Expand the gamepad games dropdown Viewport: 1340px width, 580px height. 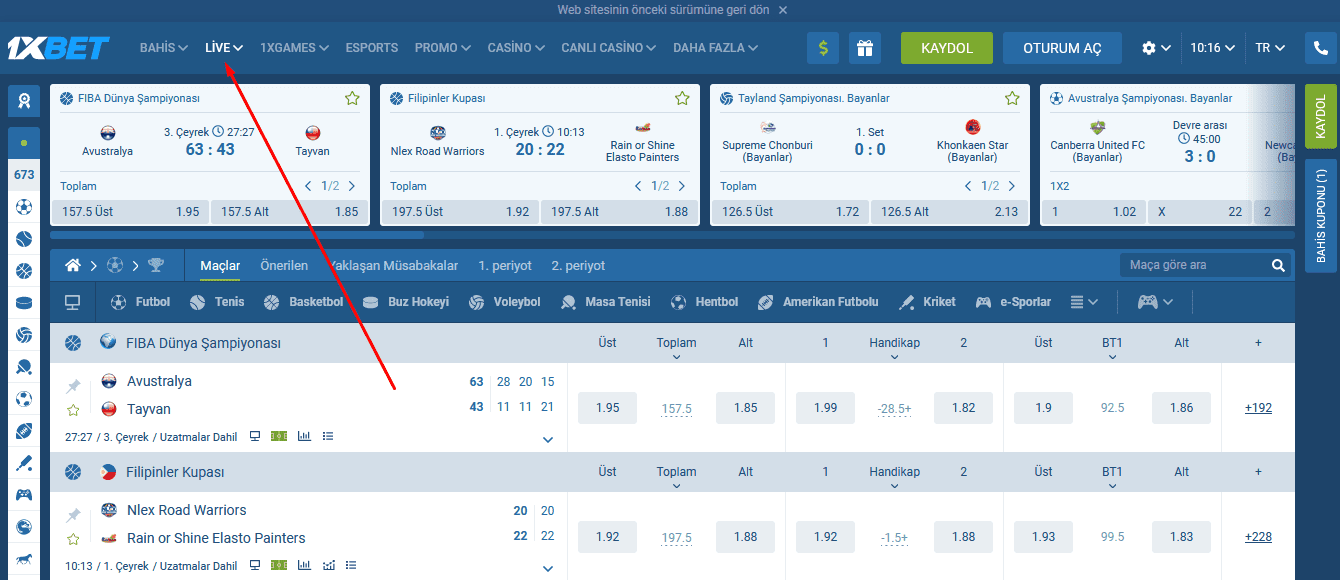click(x=1155, y=302)
